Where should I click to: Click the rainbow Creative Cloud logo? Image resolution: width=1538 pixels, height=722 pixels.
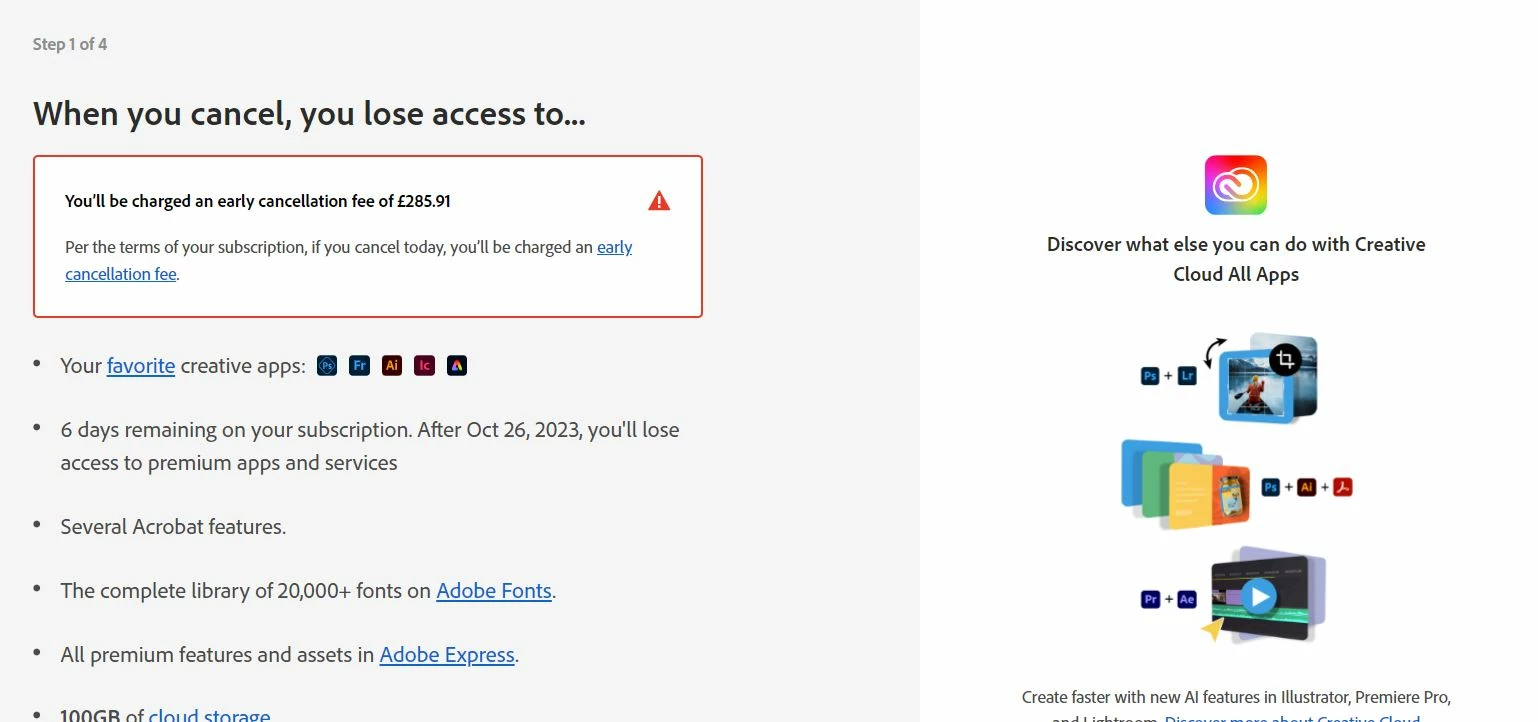1236,185
